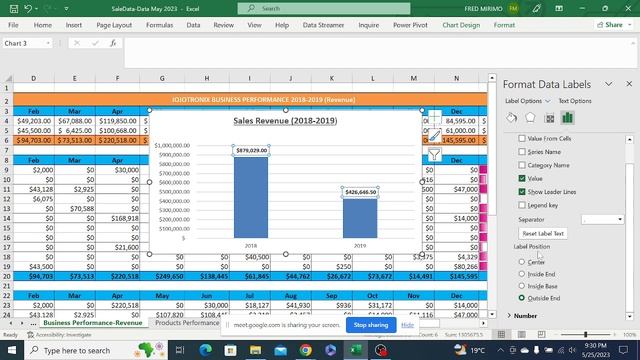The width and height of the screenshot is (640, 360).
Task: Switch to Business Performance-Revenue sheet
Action: (93, 322)
